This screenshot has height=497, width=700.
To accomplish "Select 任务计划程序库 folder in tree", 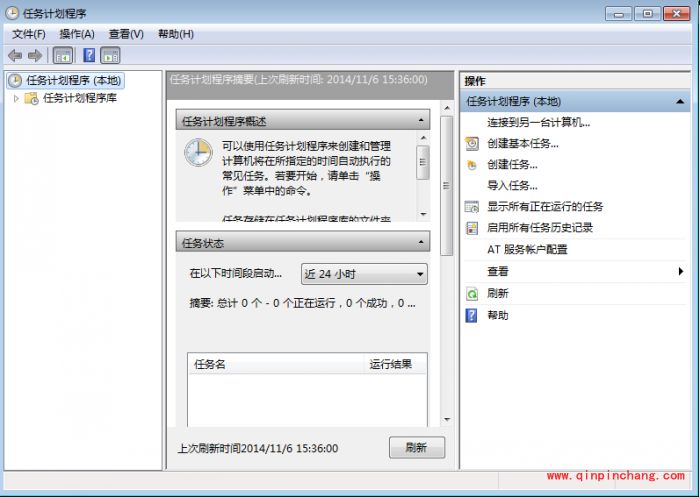I will coord(79,98).
